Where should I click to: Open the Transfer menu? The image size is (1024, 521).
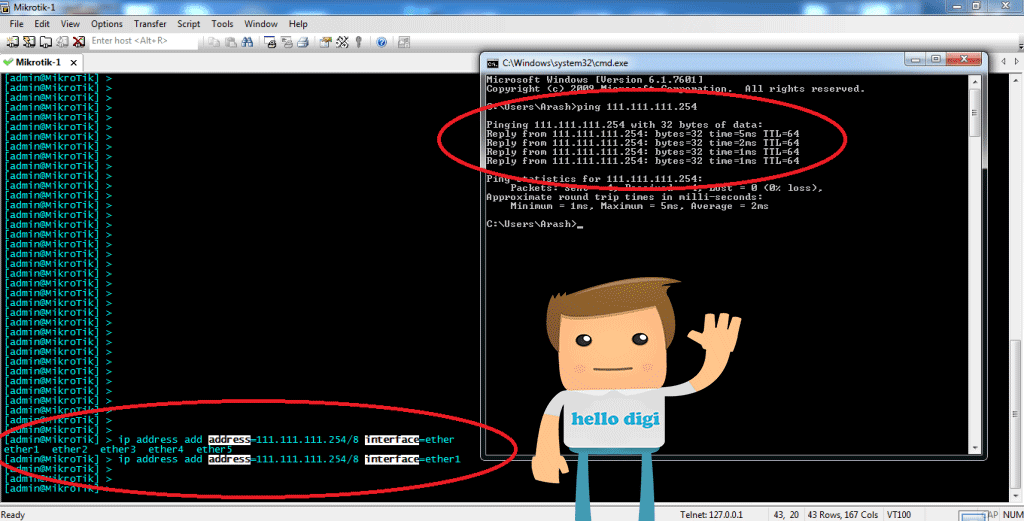click(x=150, y=24)
